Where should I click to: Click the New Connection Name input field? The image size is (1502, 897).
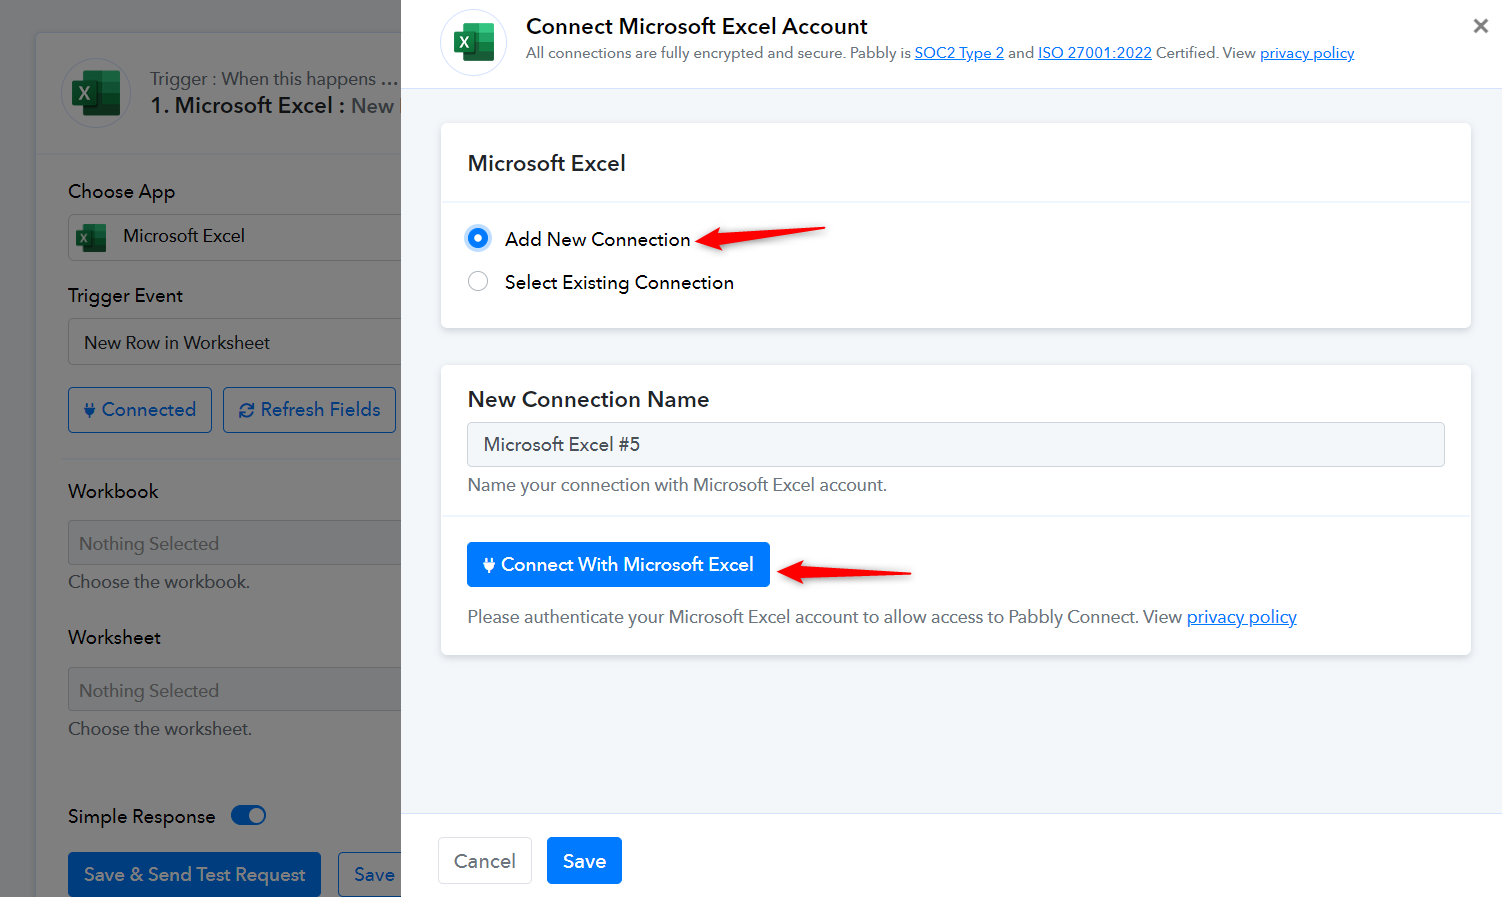[956, 444]
